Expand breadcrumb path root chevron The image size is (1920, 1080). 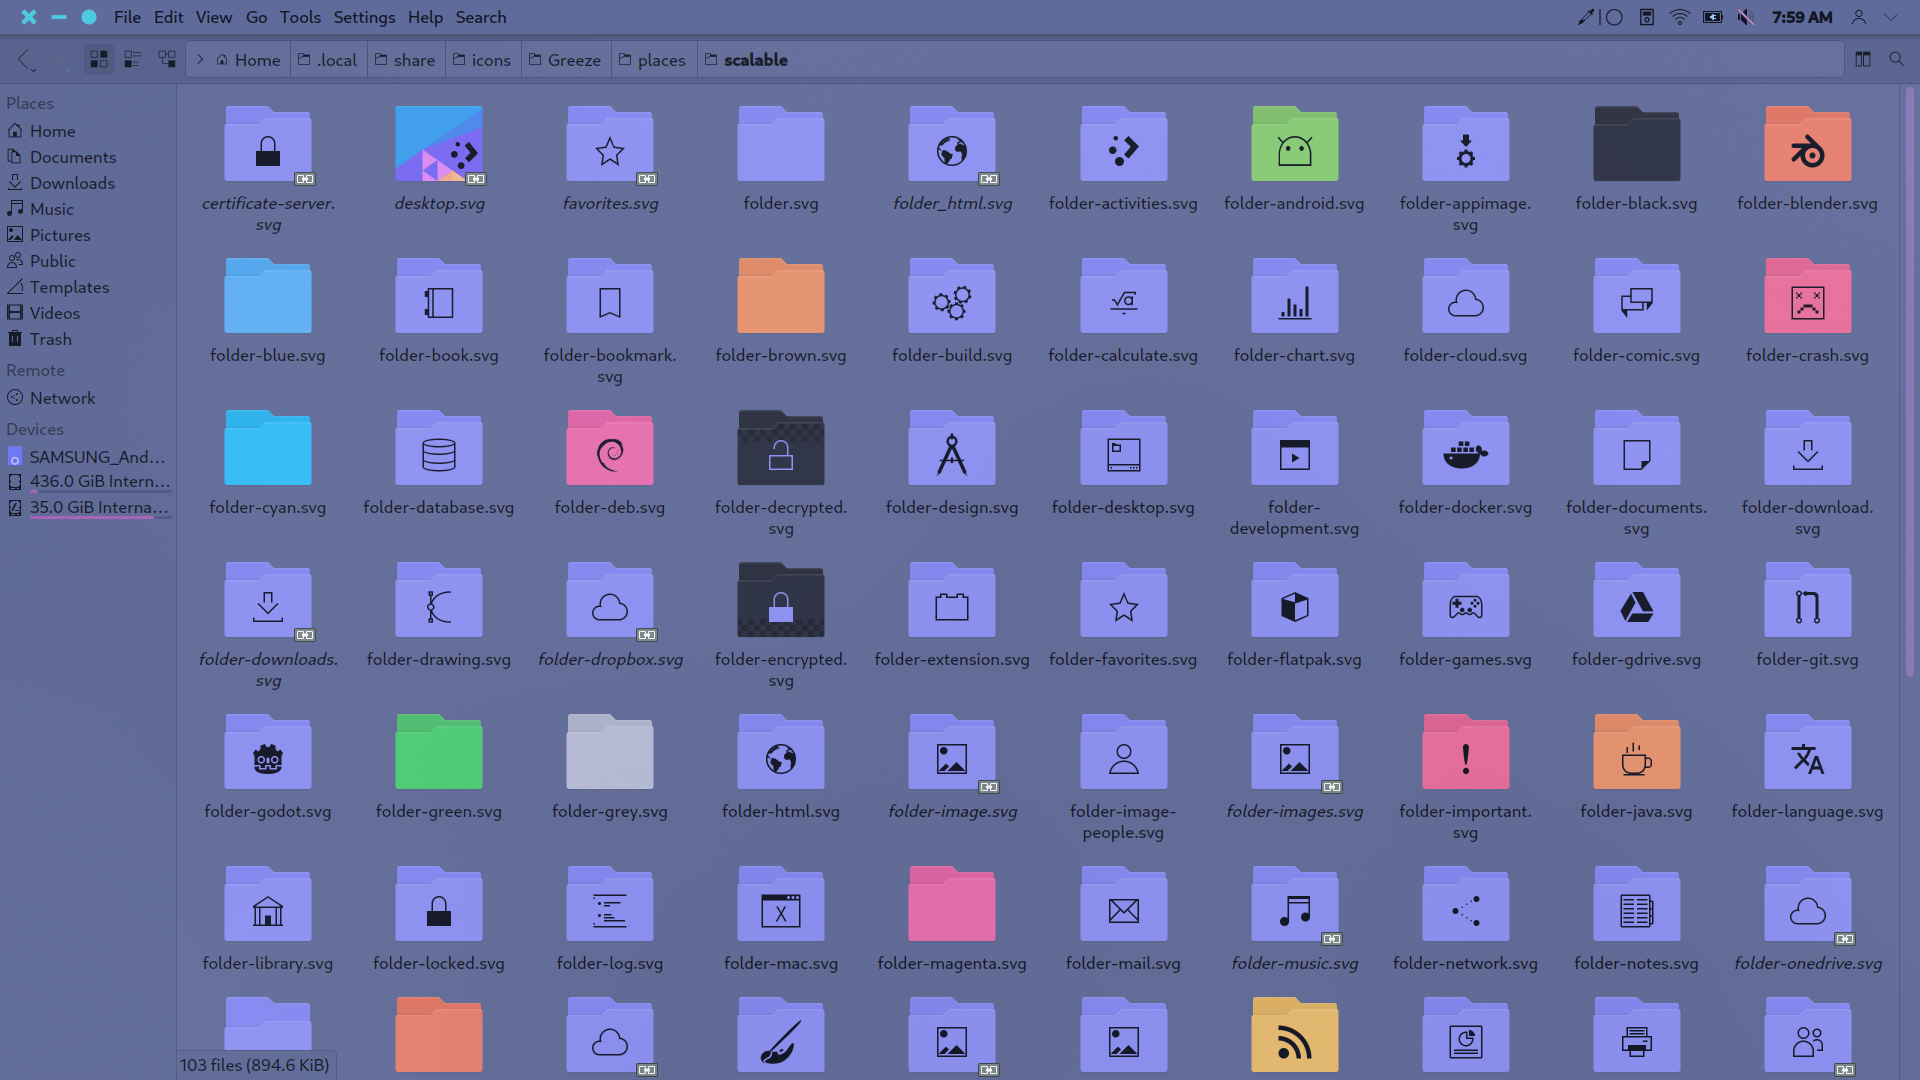point(200,60)
